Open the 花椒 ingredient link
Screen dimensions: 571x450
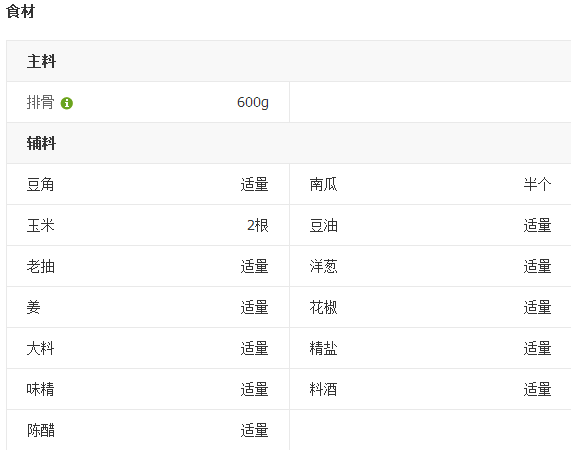(323, 307)
